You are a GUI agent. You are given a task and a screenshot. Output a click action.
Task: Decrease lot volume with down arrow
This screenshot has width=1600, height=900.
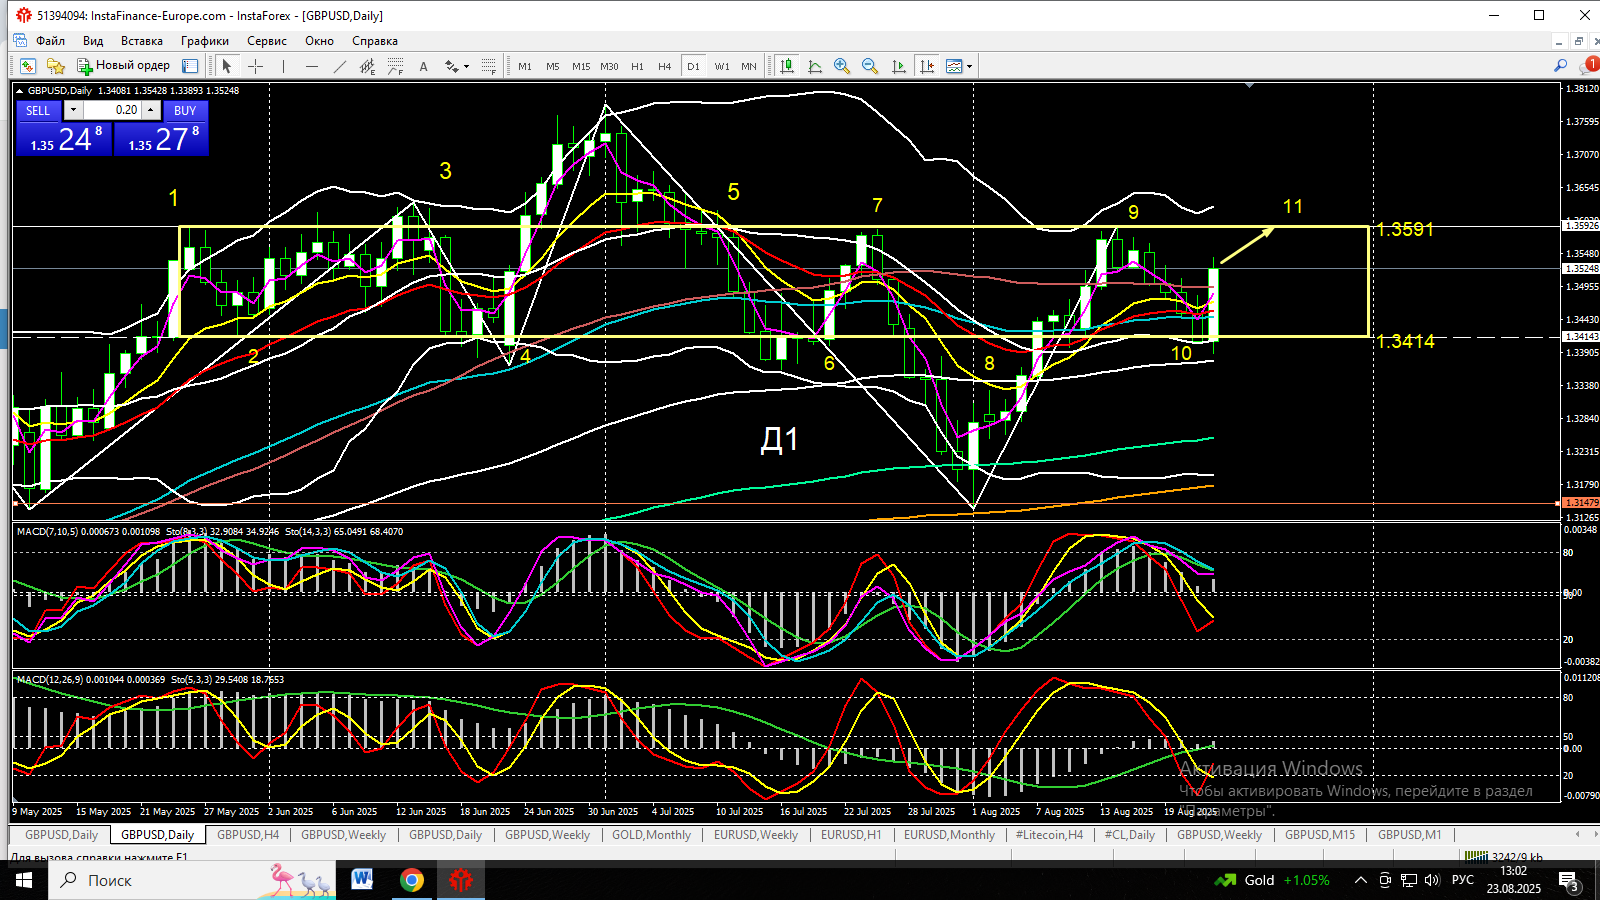(x=73, y=110)
